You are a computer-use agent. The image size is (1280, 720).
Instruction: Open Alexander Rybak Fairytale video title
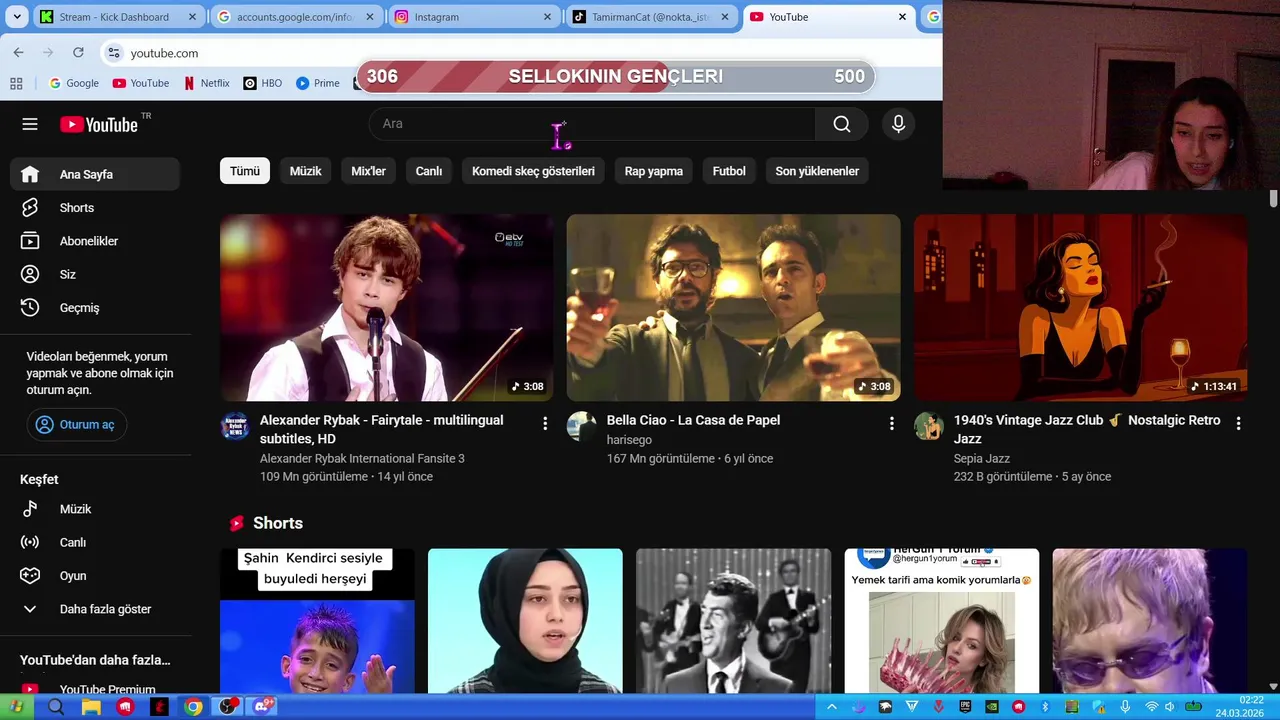382,429
